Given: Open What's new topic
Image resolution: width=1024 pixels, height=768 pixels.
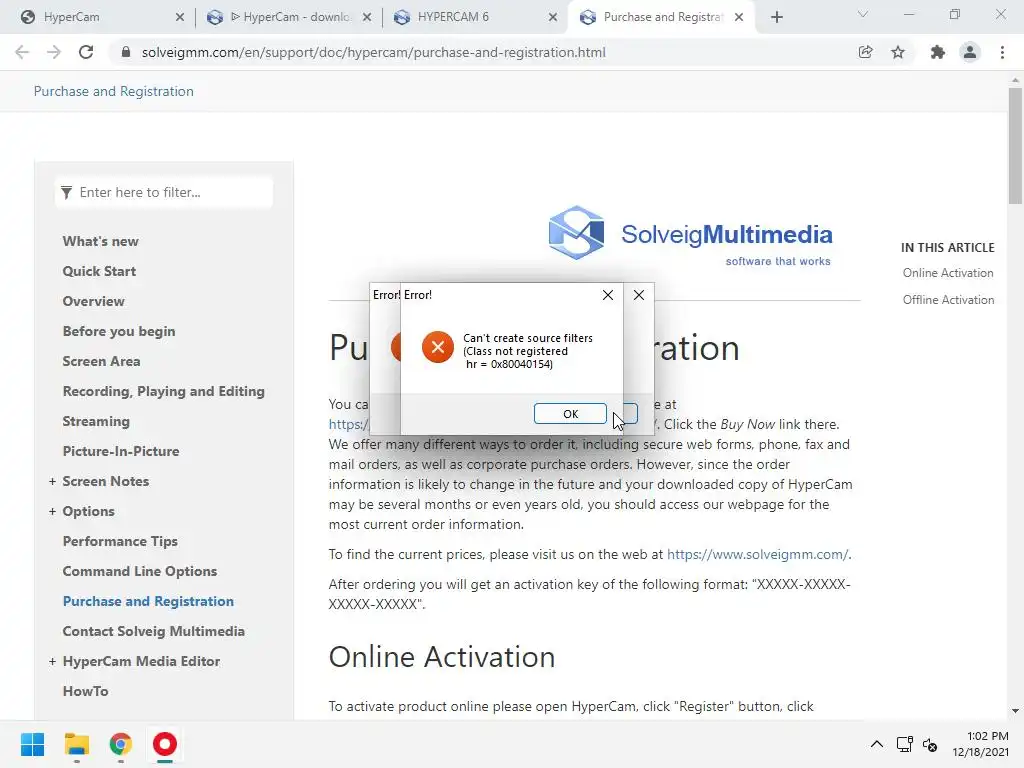Looking at the screenshot, I should 101,241.
